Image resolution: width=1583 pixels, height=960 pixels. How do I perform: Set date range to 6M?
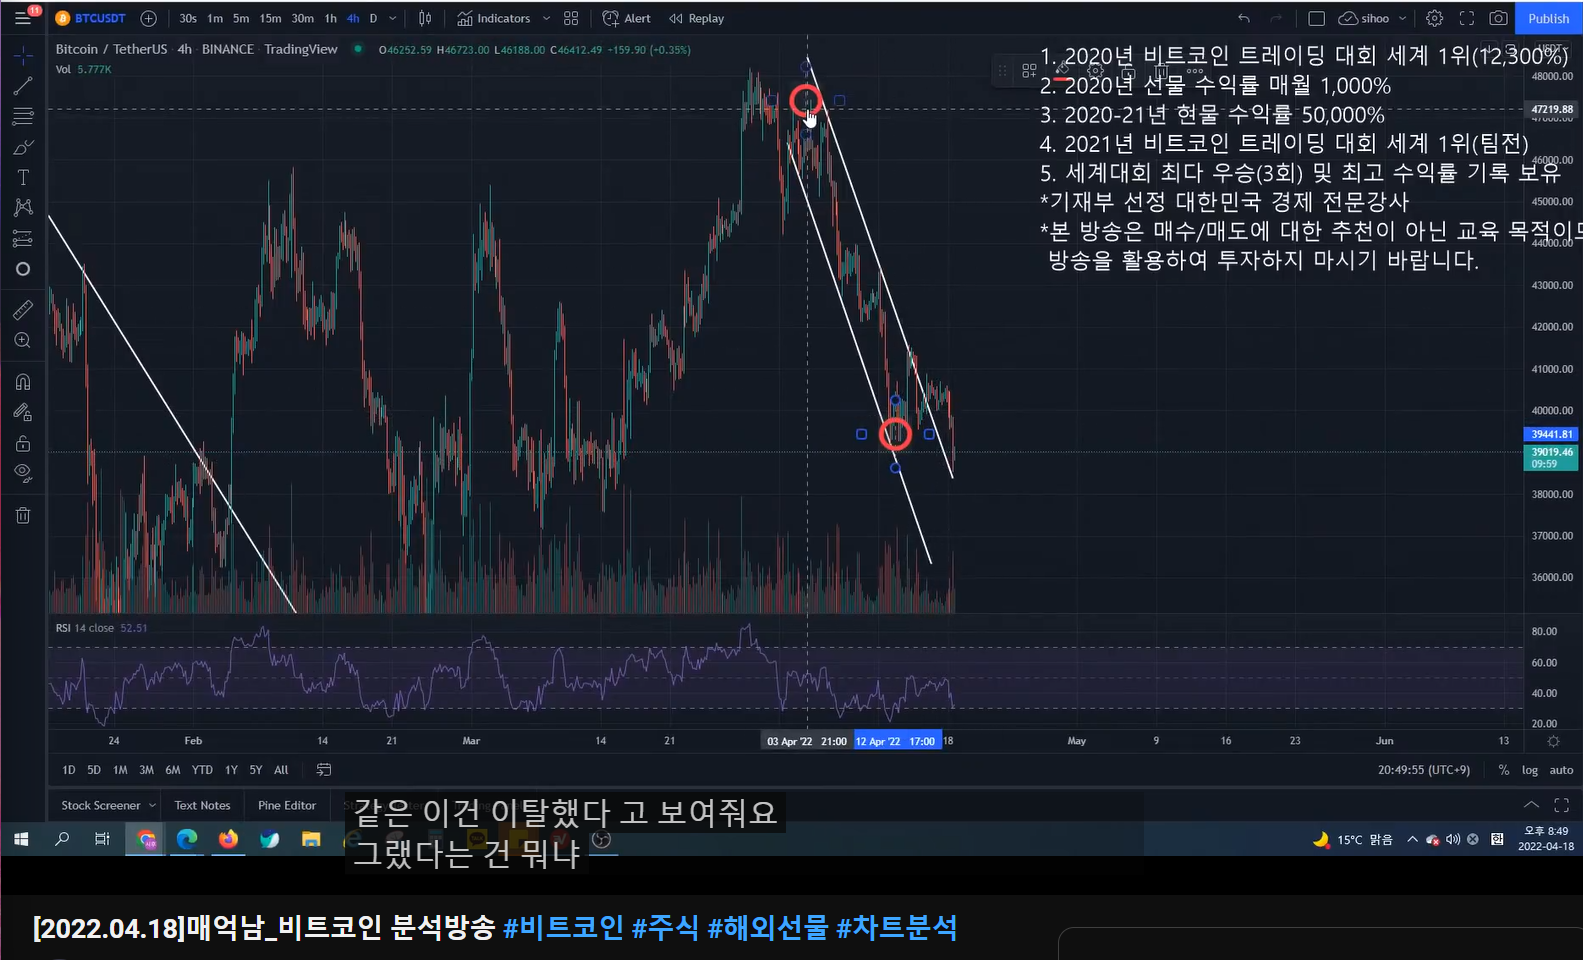point(172,770)
